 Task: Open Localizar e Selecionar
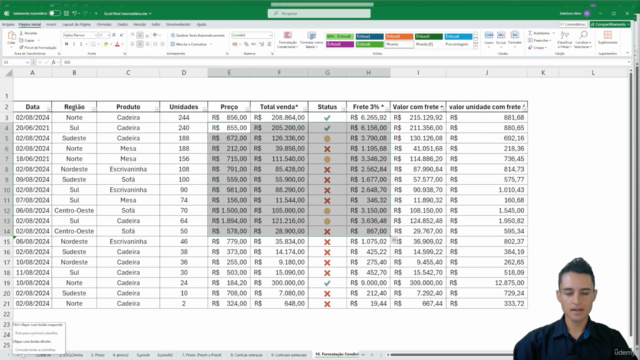[x=582, y=39]
